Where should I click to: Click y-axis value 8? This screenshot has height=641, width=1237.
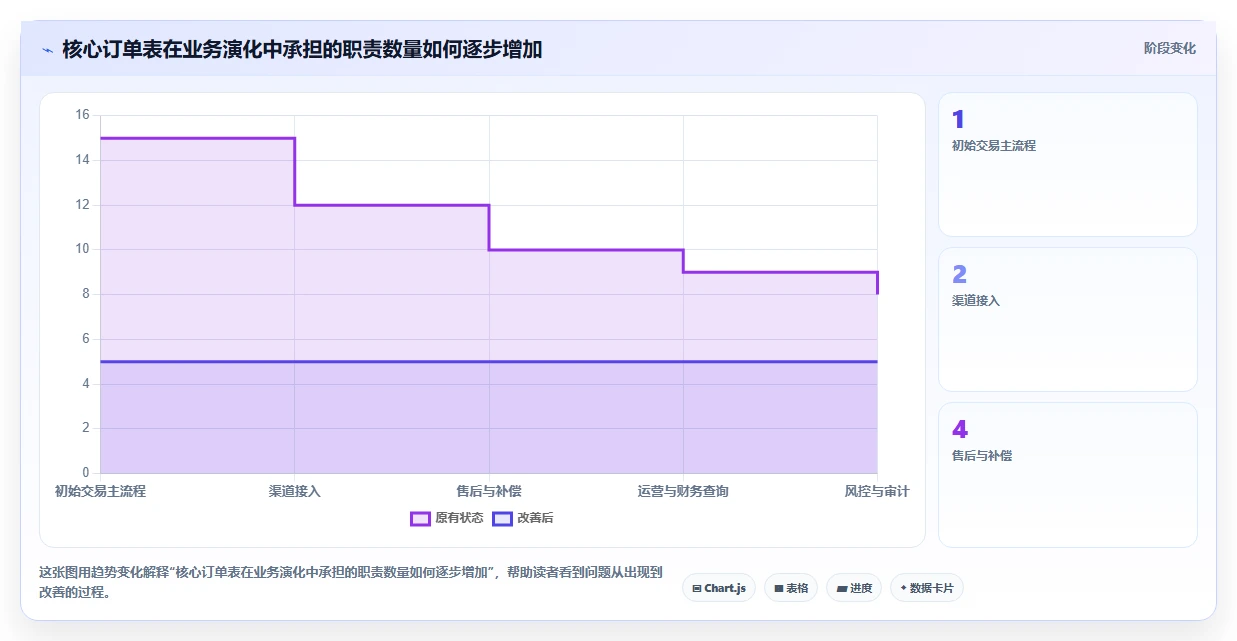coord(85,294)
